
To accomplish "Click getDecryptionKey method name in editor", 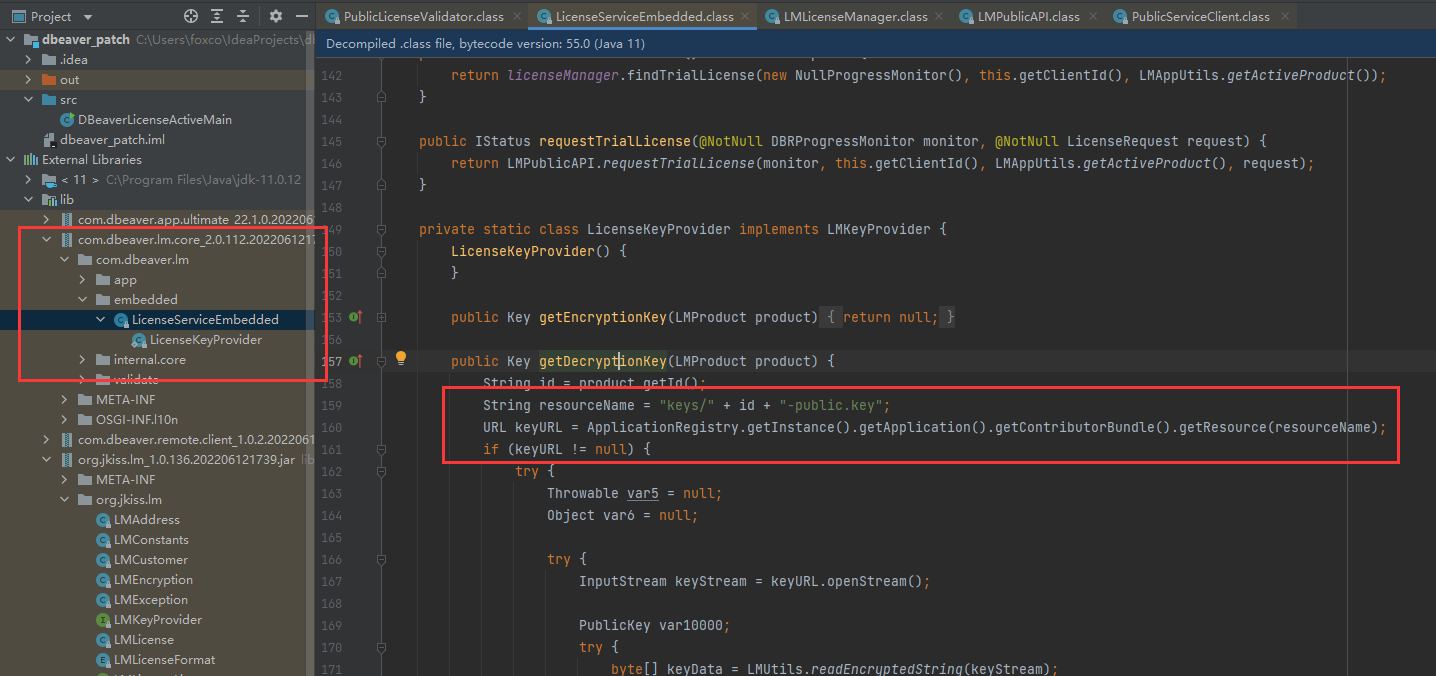I will pyautogui.click(x=603, y=361).
